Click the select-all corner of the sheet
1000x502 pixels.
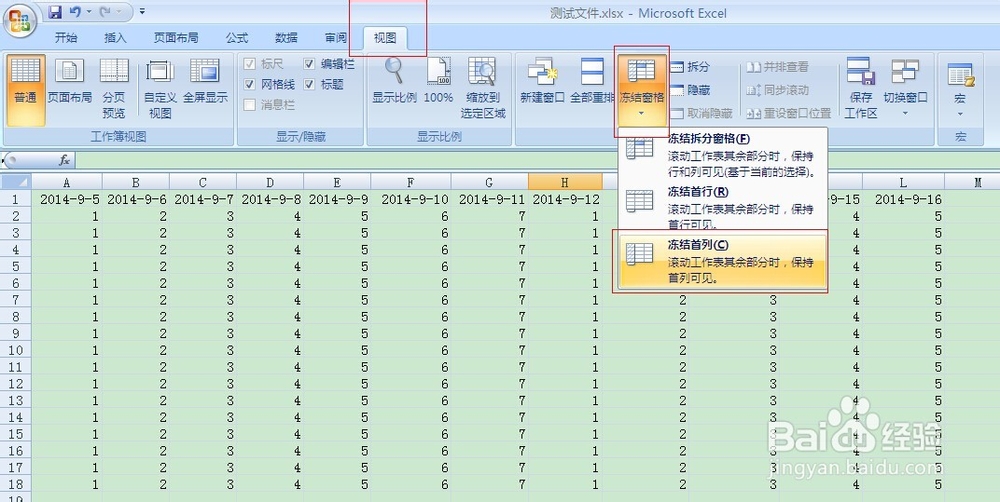(x=15, y=182)
